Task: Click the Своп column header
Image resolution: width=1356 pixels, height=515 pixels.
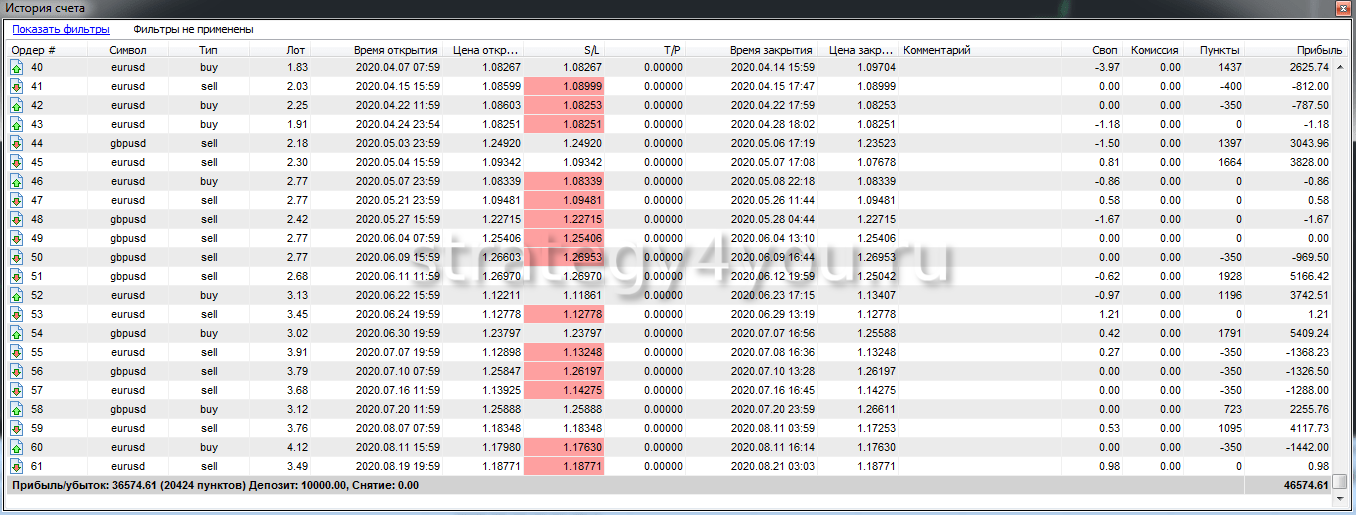Action: click(1105, 49)
